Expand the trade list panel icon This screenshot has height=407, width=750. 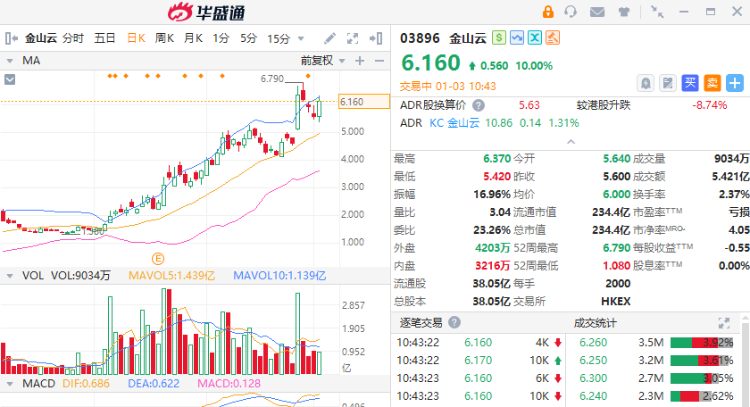click(x=724, y=323)
